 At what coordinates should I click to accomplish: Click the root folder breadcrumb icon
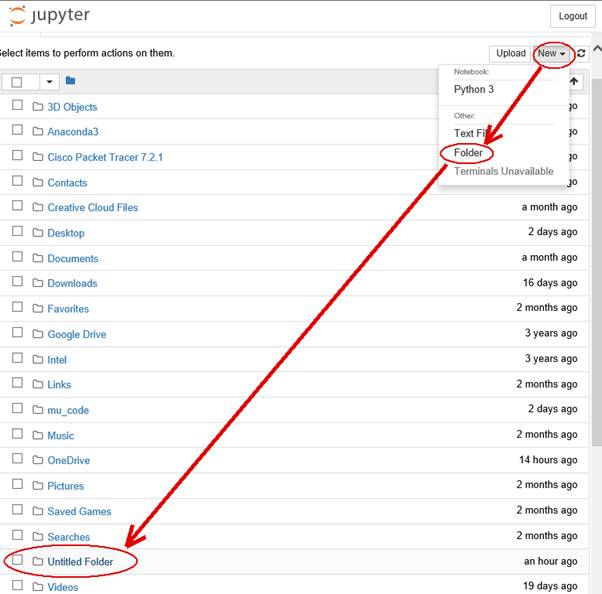(x=71, y=81)
